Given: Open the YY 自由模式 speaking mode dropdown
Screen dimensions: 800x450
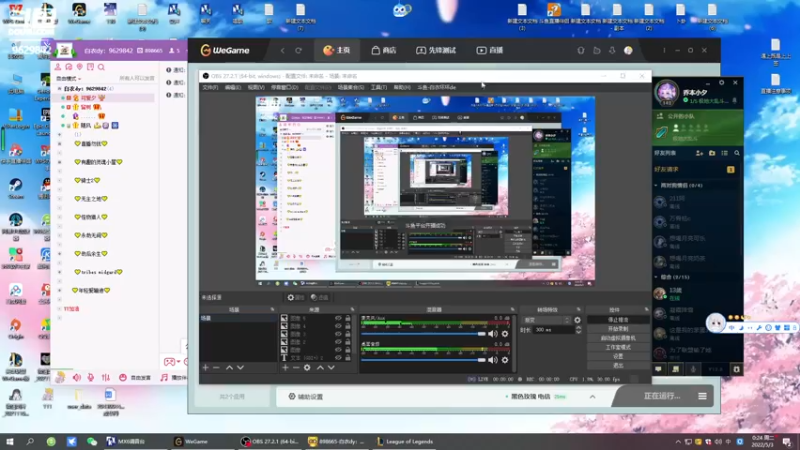Looking at the screenshot, I should (x=68, y=79).
